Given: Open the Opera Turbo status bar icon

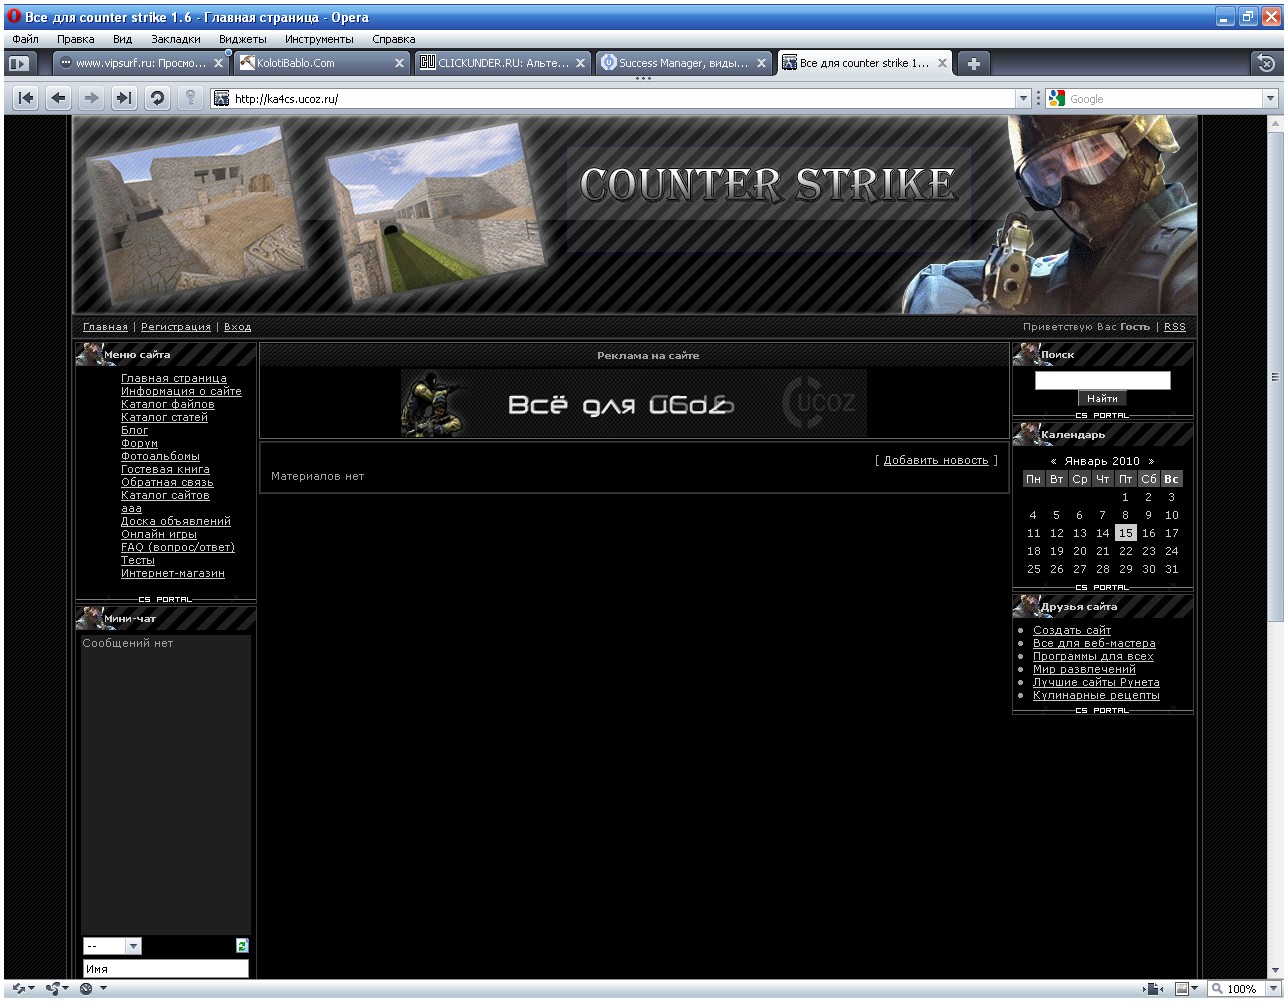Looking at the screenshot, I should pyautogui.click(x=85, y=989).
